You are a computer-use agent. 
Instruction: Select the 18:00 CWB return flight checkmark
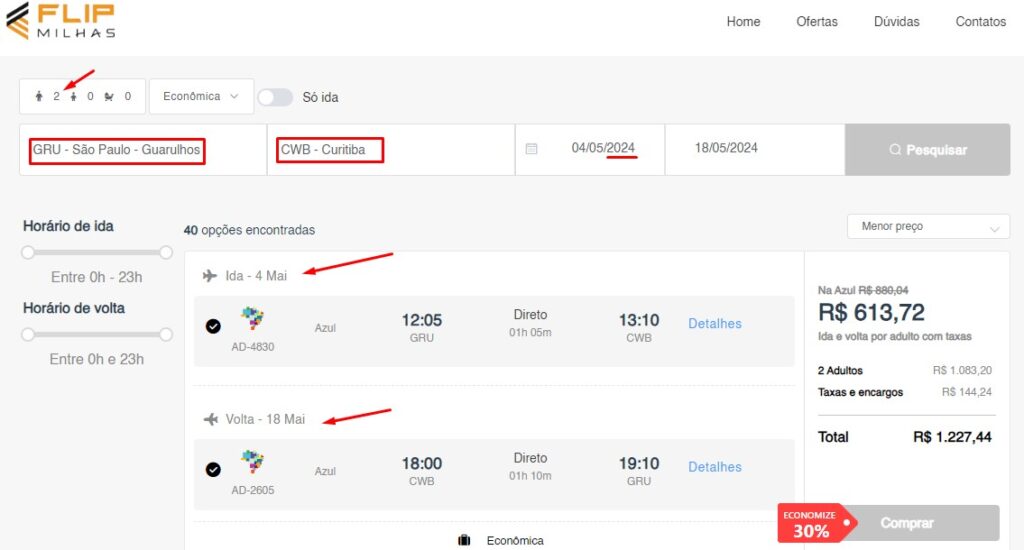point(213,469)
